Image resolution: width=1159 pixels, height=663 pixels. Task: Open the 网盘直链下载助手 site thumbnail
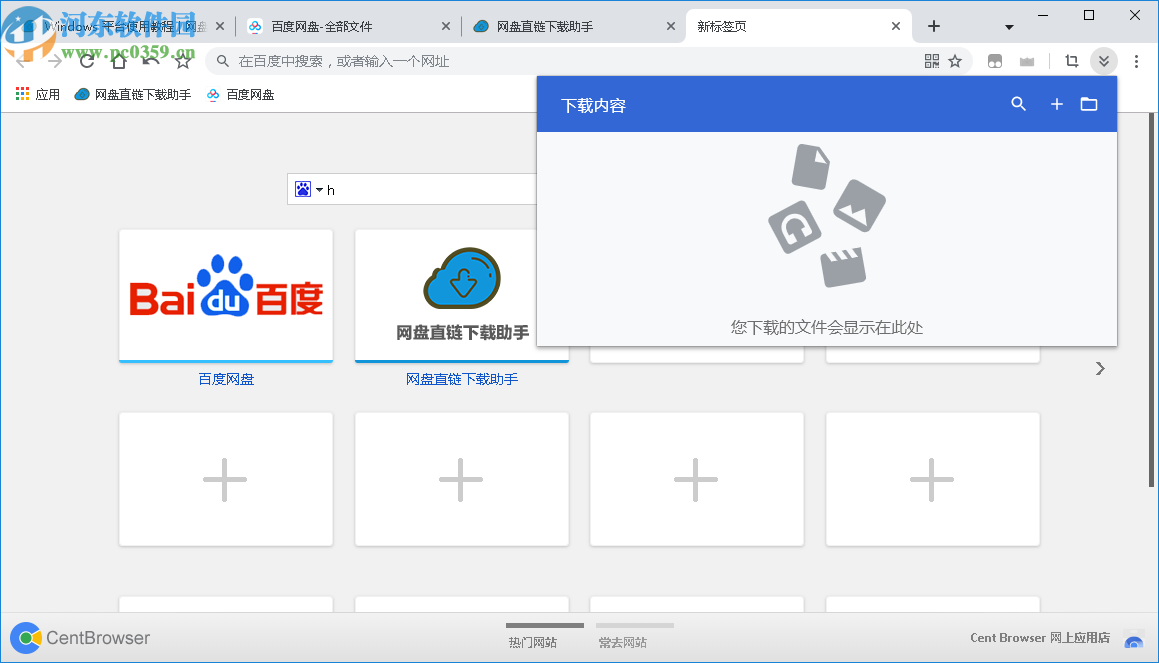pos(461,295)
